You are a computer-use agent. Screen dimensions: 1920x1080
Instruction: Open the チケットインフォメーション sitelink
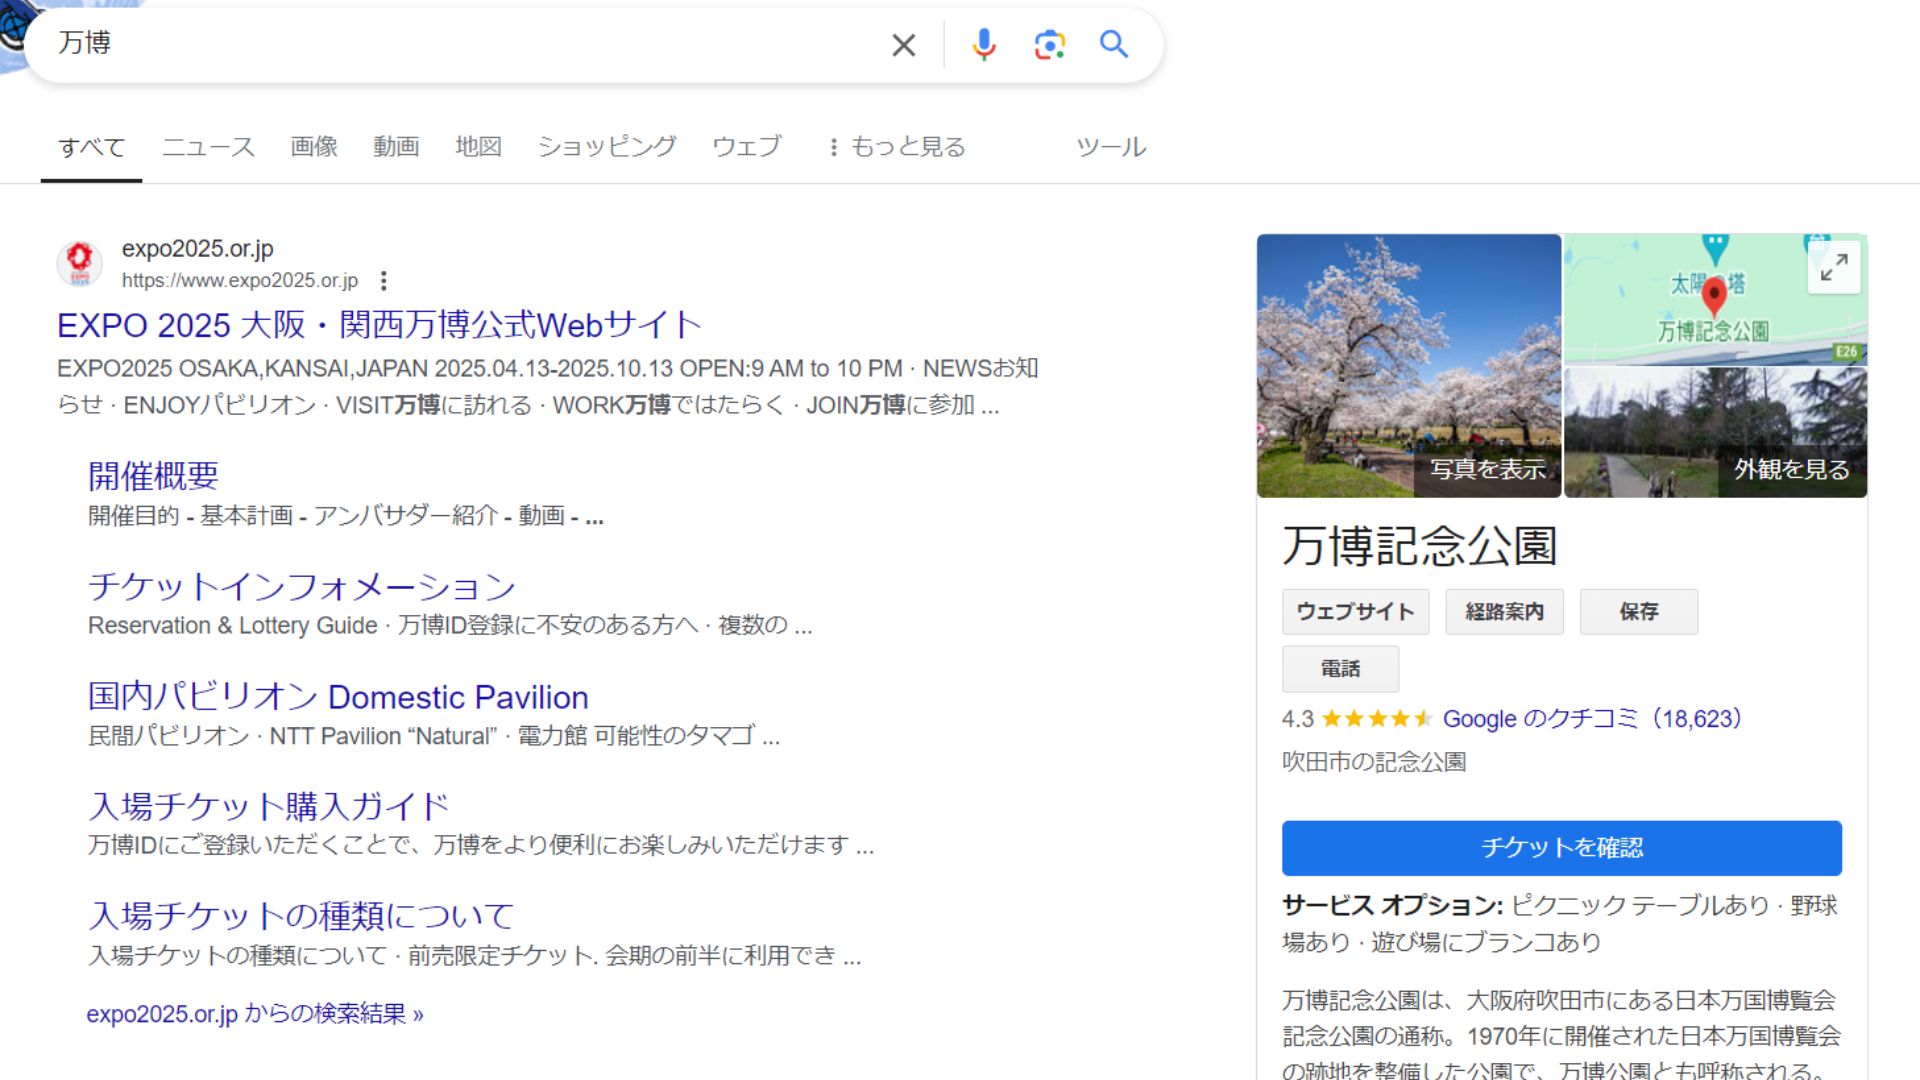302,586
